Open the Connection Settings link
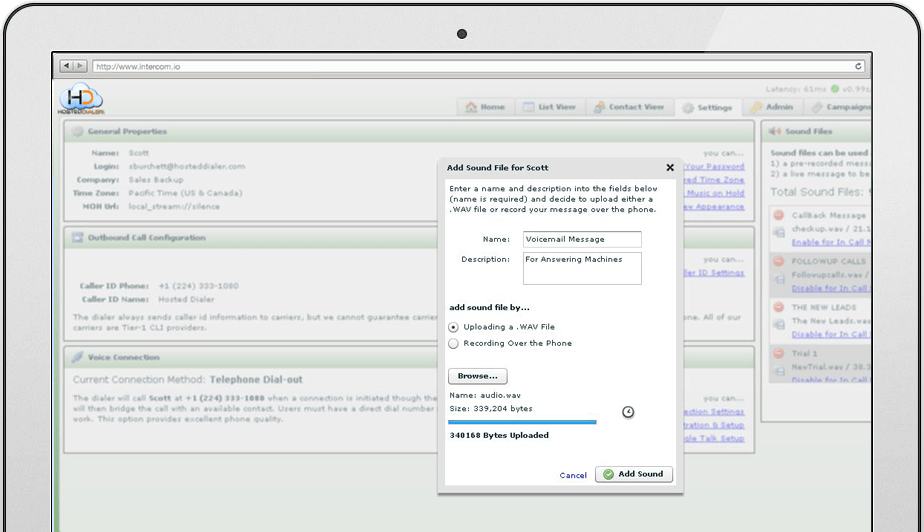 tap(714, 411)
